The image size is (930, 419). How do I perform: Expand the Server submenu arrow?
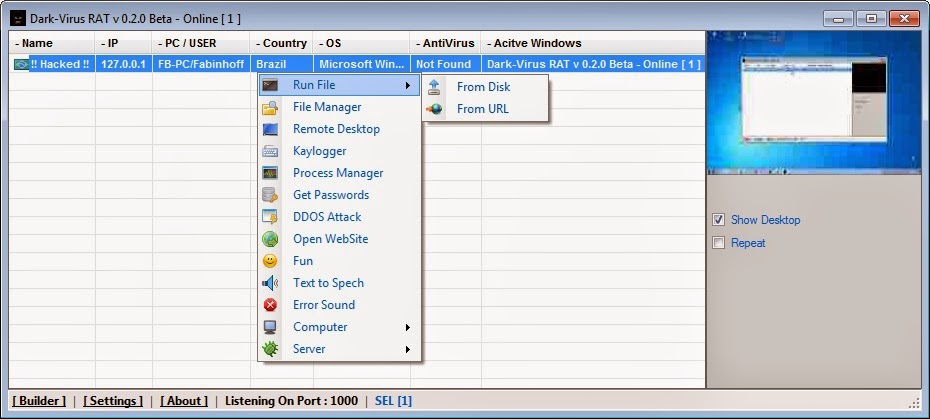coord(407,350)
